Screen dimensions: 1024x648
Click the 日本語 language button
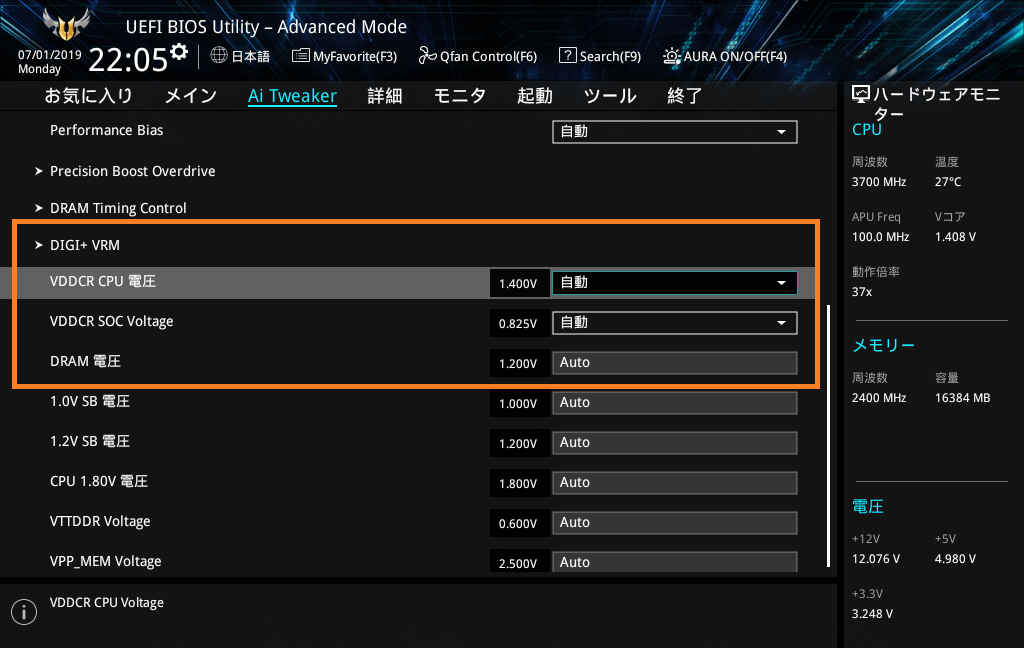click(251, 56)
